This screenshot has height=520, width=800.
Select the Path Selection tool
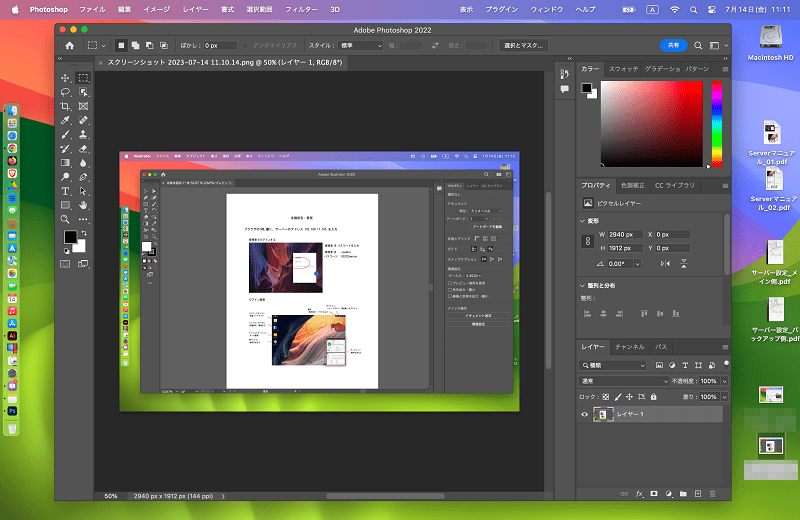click(83, 191)
